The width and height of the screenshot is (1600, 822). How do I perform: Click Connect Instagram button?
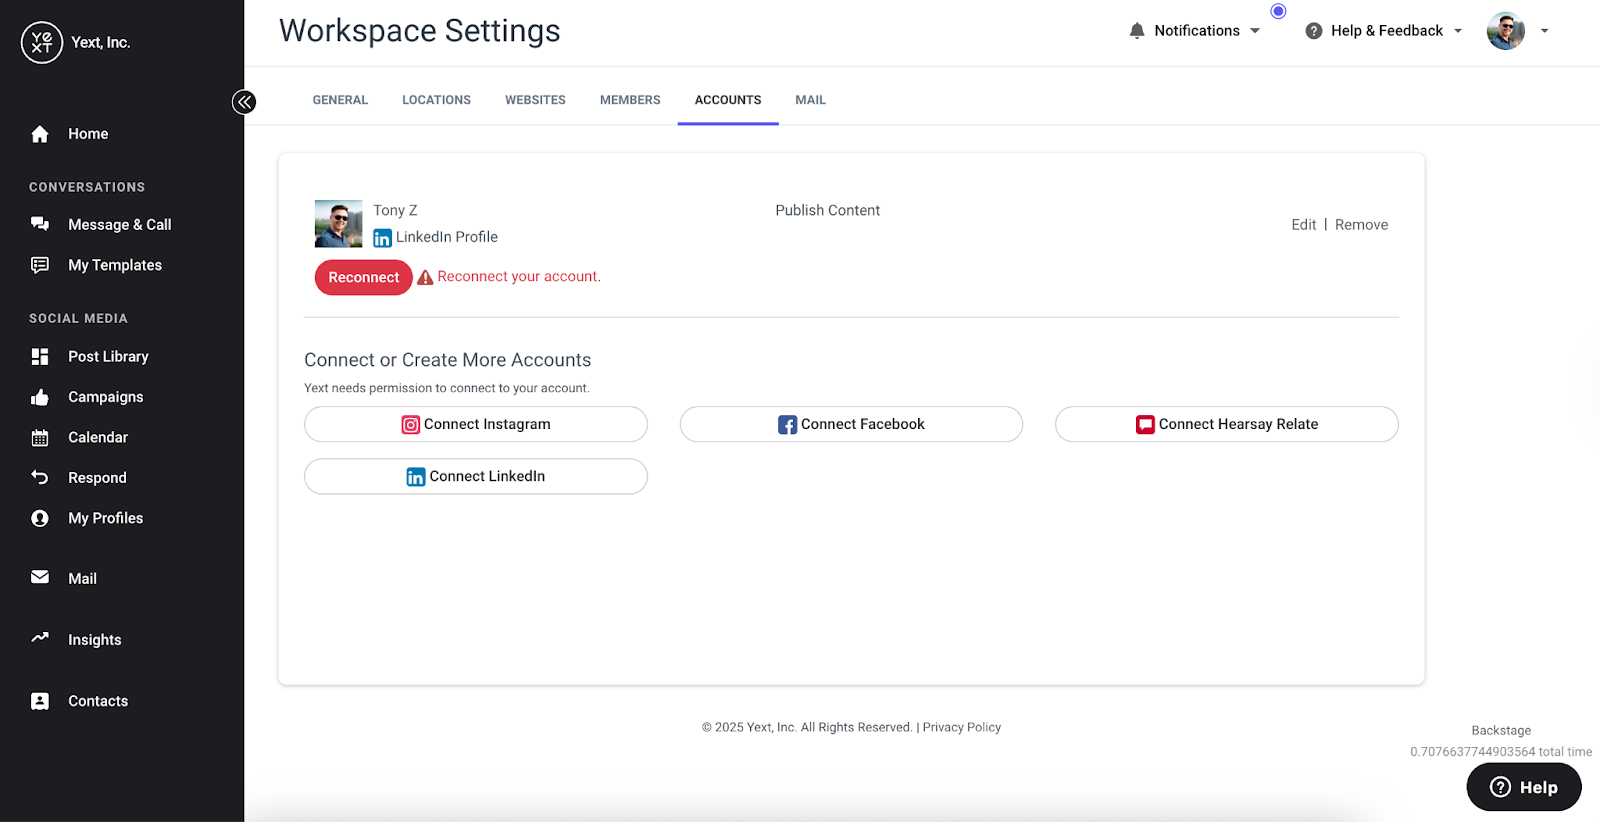click(476, 424)
